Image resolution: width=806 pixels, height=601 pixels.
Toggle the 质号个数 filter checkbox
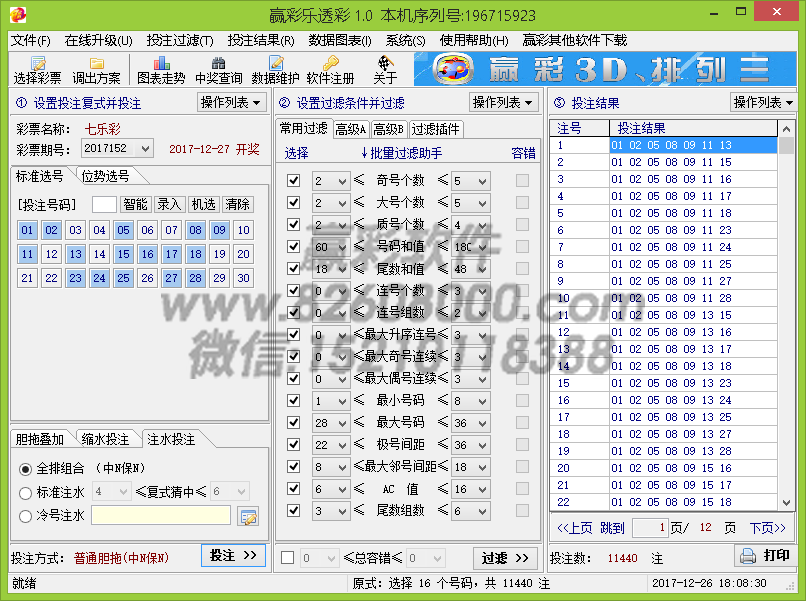(x=294, y=225)
